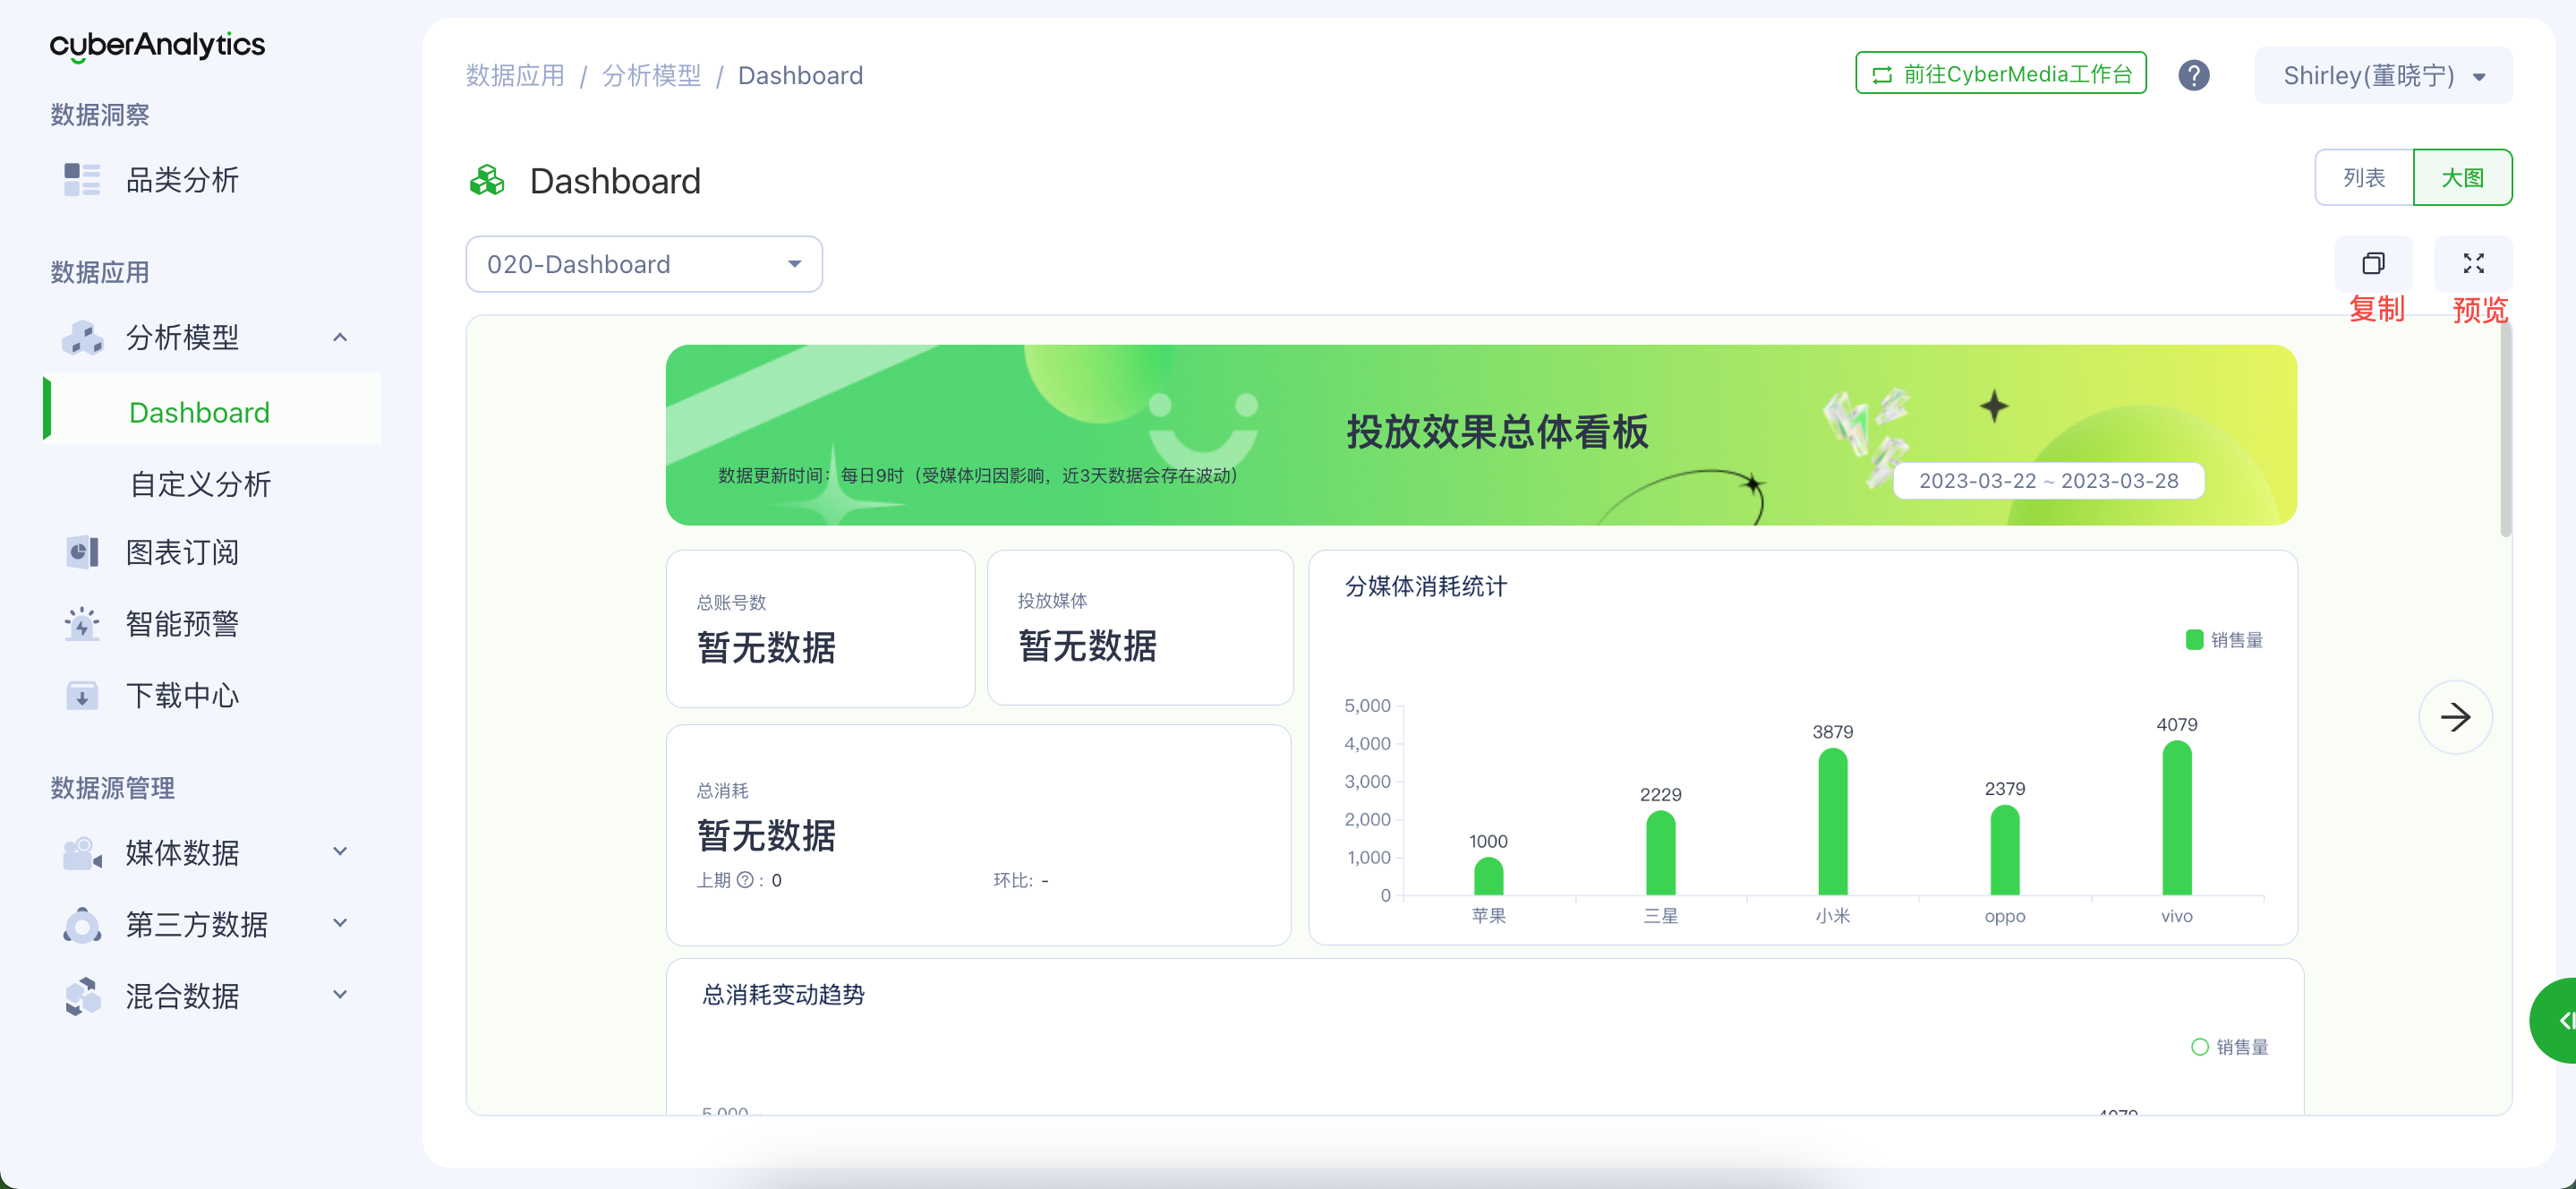This screenshot has height=1189, width=2576.
Task: Go to CyberMedia workbench button
Action: 2000,74
